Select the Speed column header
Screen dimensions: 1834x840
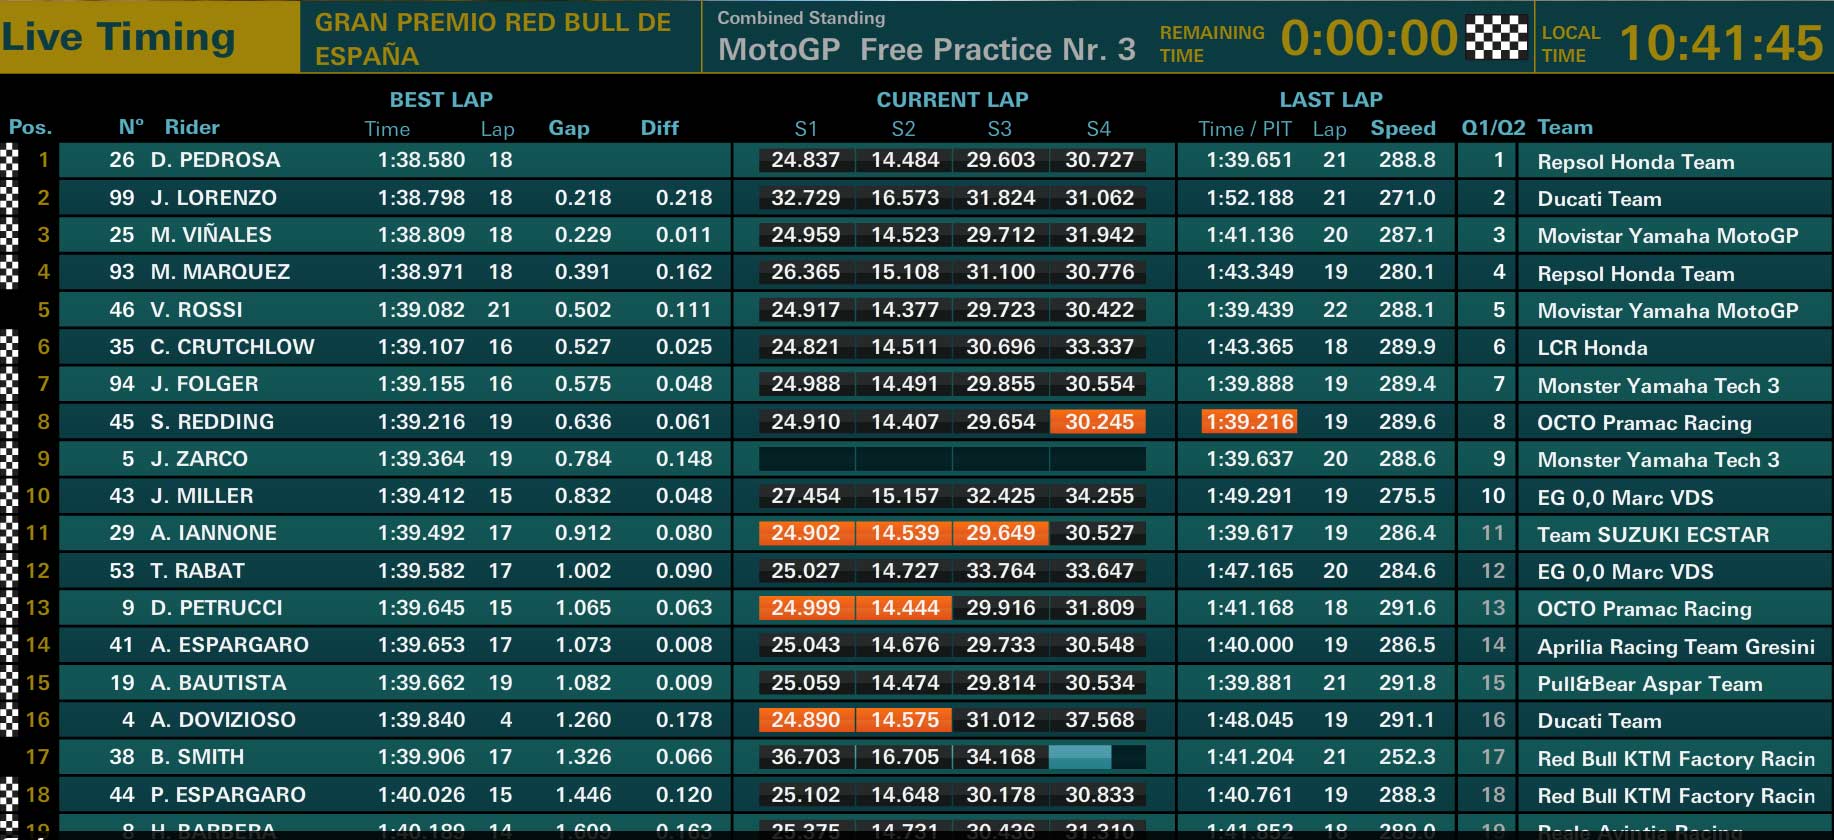(1402, 128)
